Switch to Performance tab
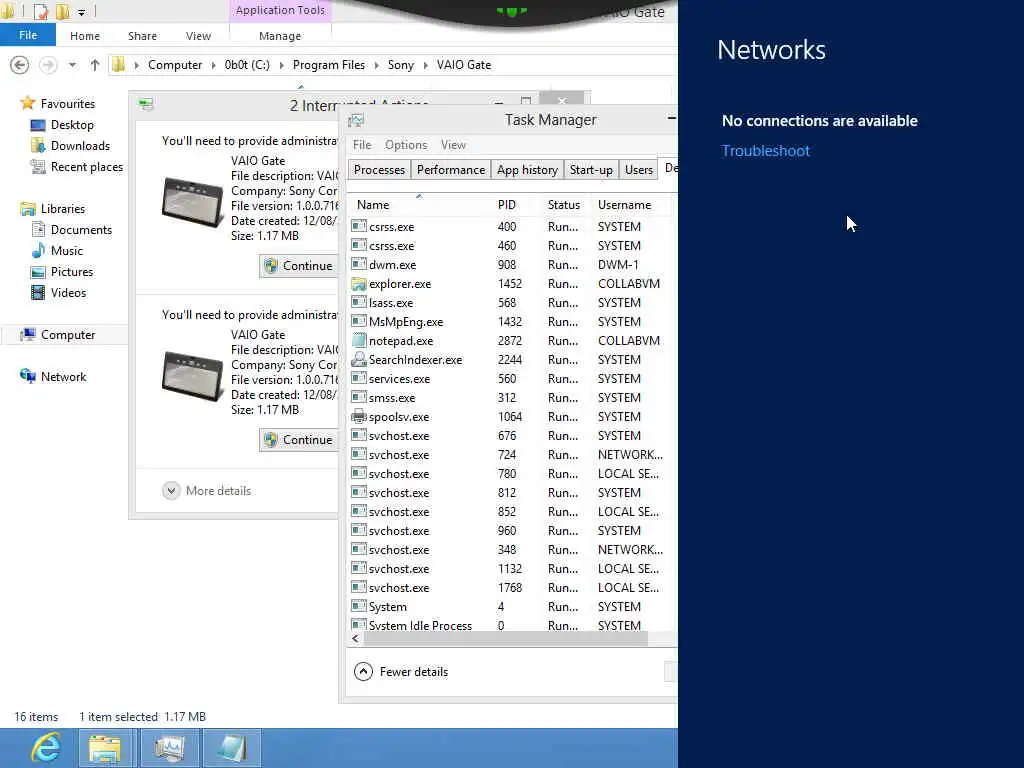The width and height of the screenshot is (1024, 768). [451, 170]
